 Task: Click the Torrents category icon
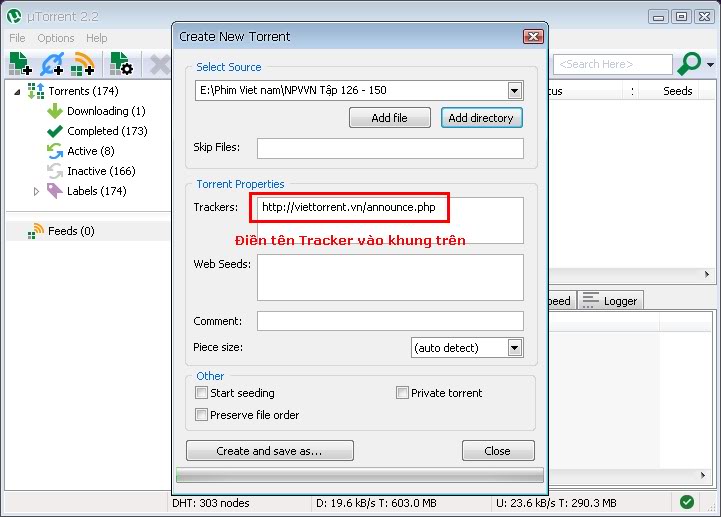tap(36, 91)
